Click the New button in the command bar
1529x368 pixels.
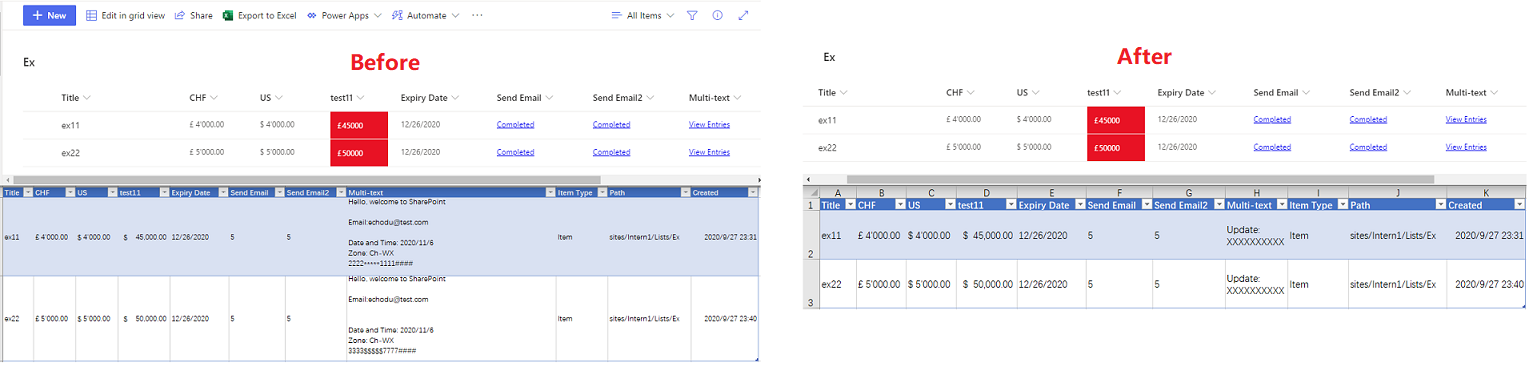[x=49, y=15]
